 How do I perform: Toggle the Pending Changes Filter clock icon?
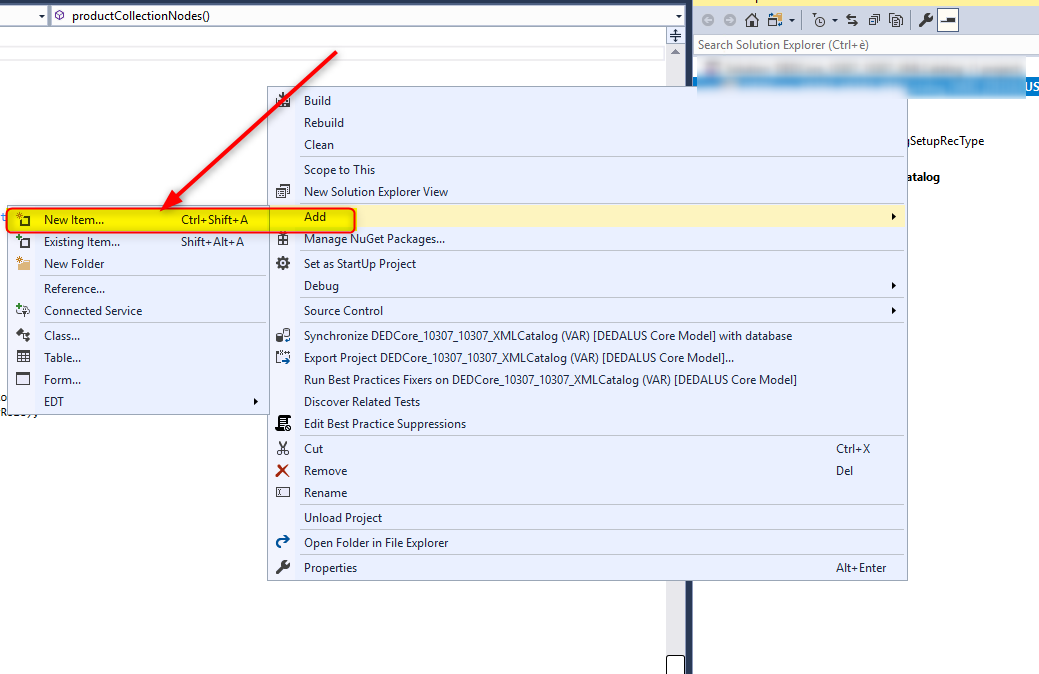tap(818, 19)
